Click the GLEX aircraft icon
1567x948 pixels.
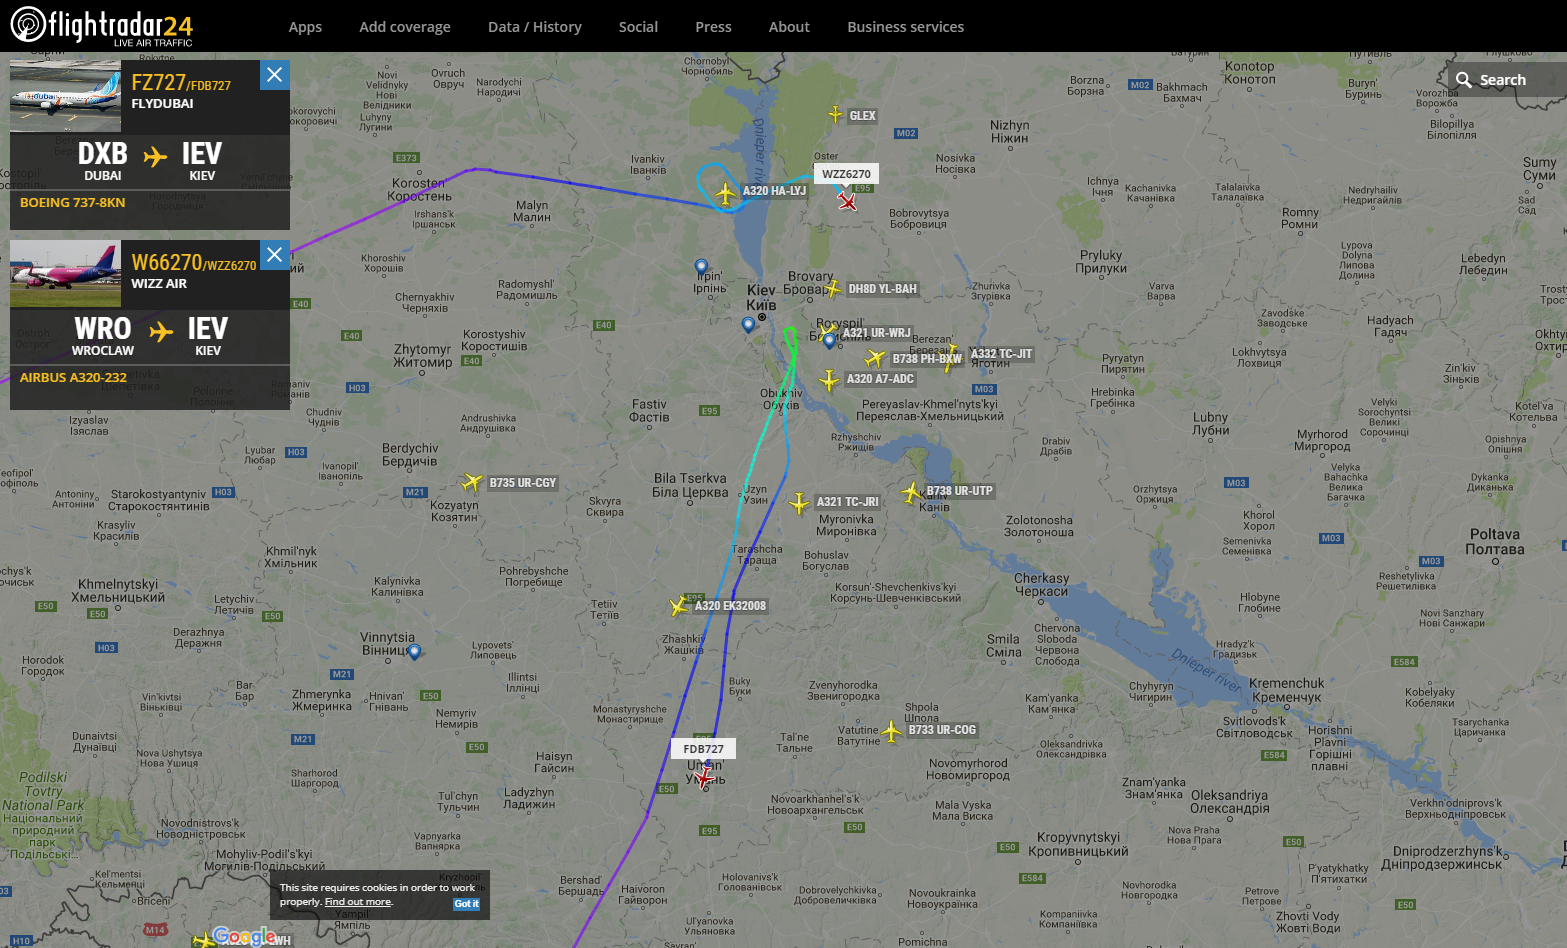coord(836,115)
